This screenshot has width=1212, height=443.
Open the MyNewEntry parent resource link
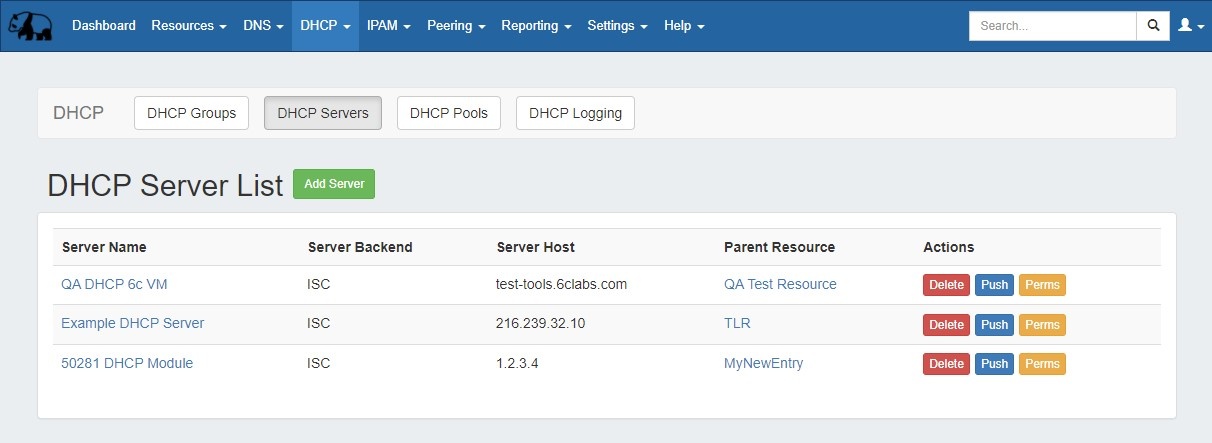(763, 363)
